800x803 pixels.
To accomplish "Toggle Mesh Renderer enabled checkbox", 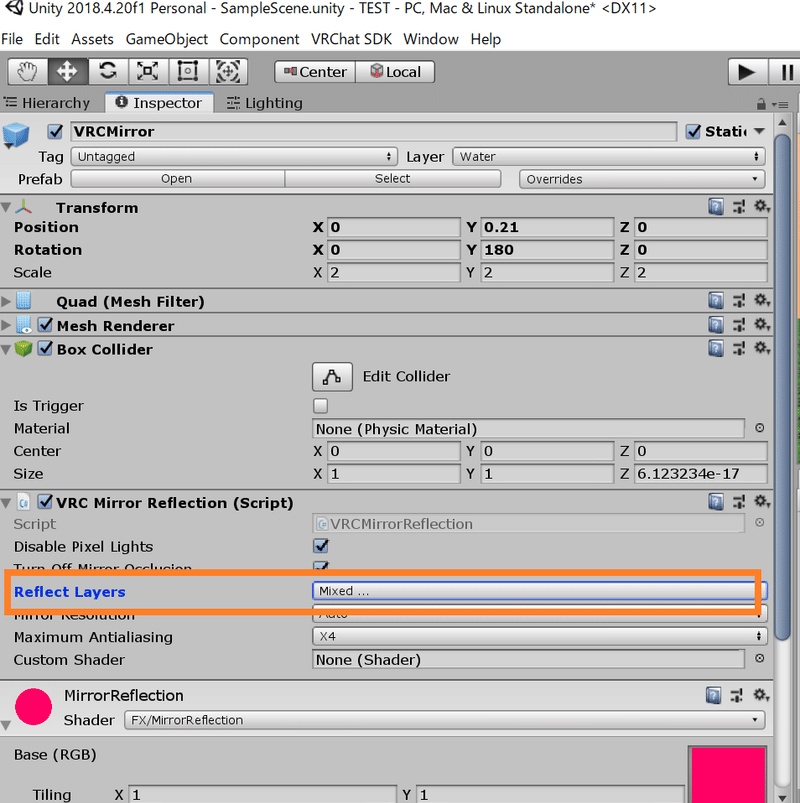I will [x=46, y=325].
